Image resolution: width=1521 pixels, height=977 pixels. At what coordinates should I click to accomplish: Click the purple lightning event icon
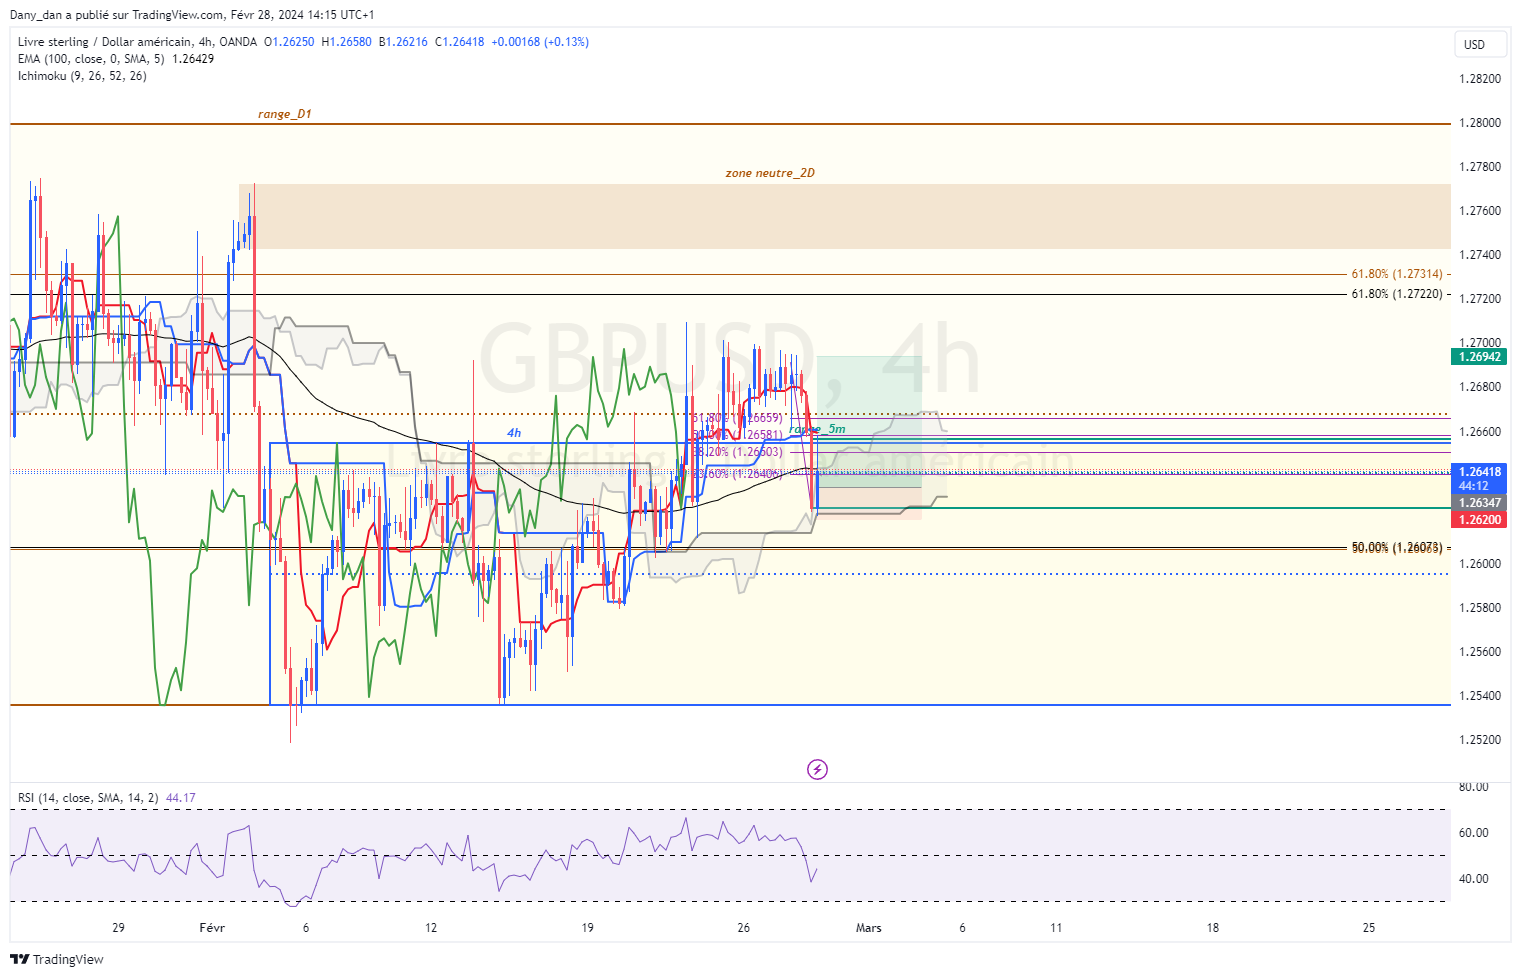817,769
